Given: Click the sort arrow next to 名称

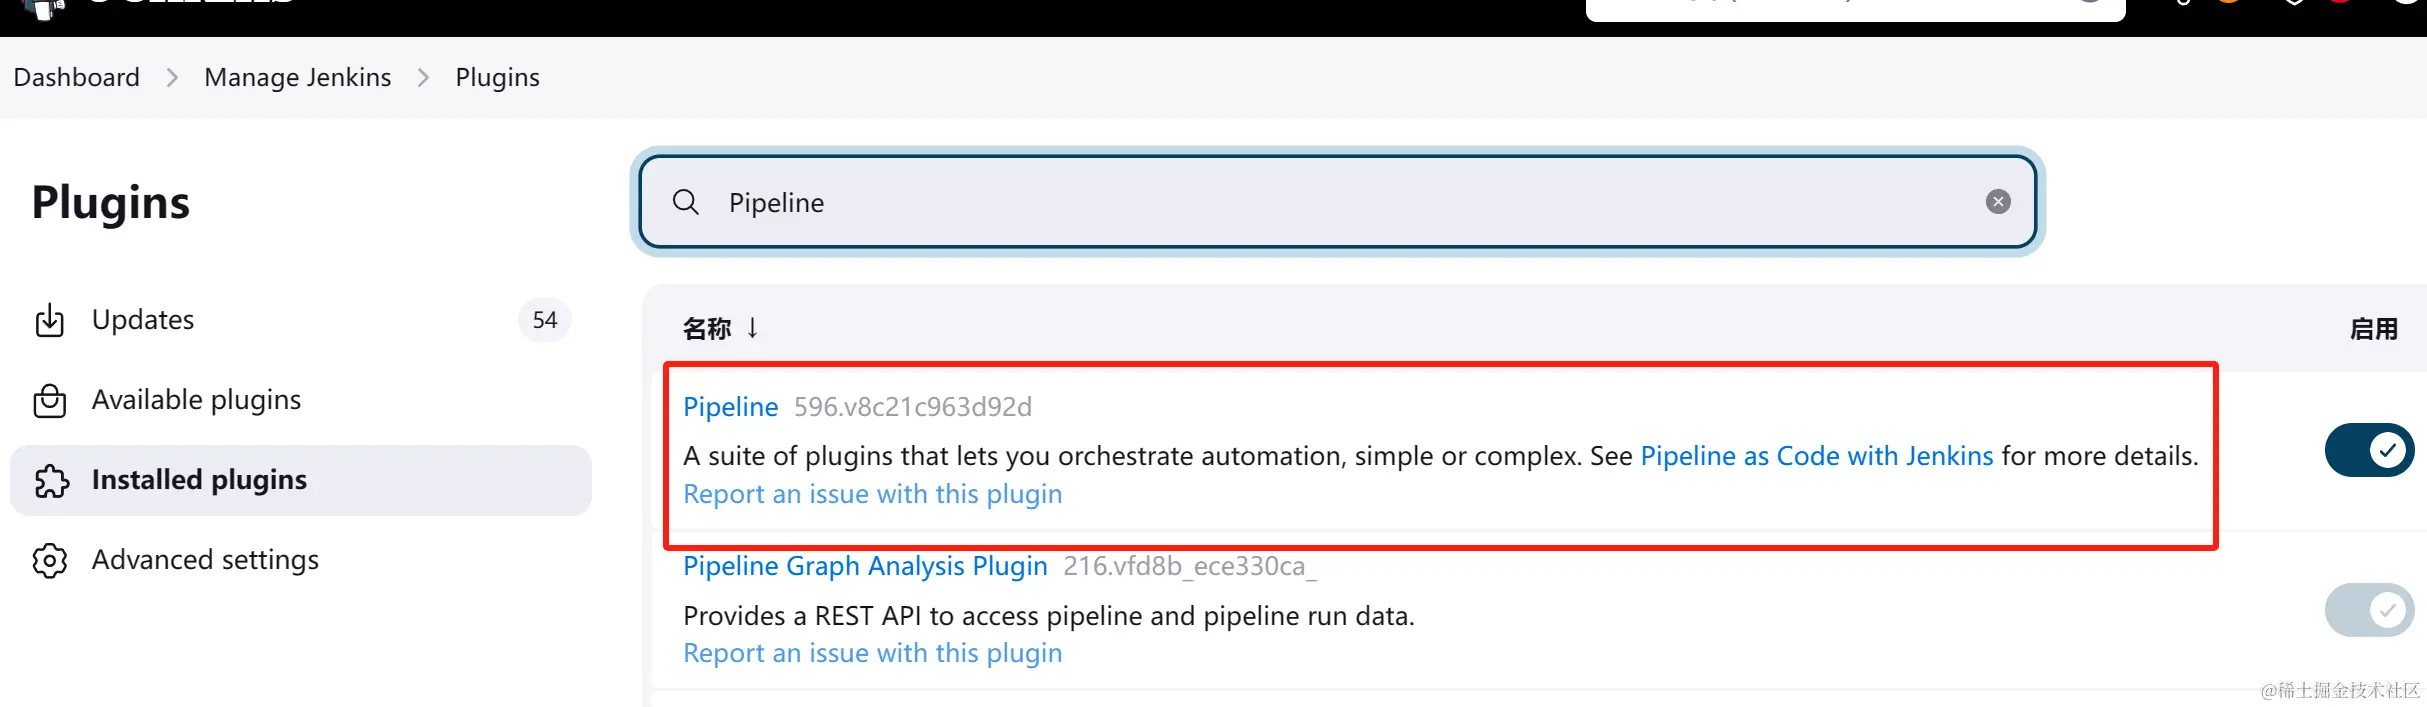Looking at the screenshot, I should (753, 327).
